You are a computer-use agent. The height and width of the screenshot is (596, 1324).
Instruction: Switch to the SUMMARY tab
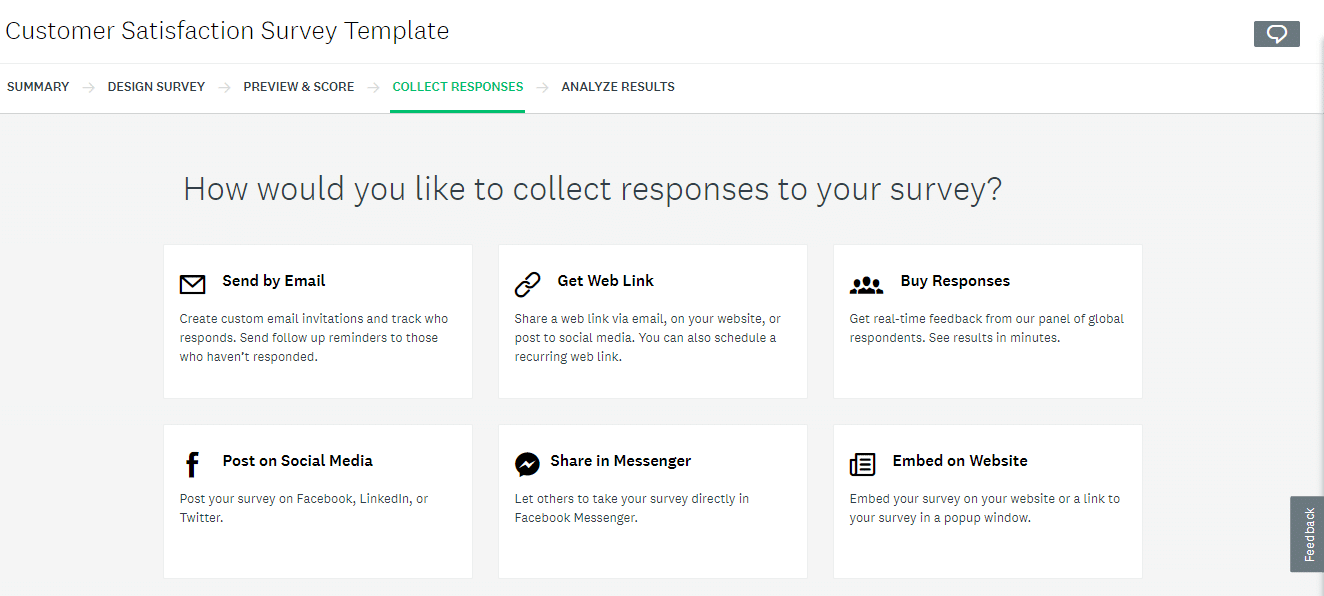click(38, 87)
